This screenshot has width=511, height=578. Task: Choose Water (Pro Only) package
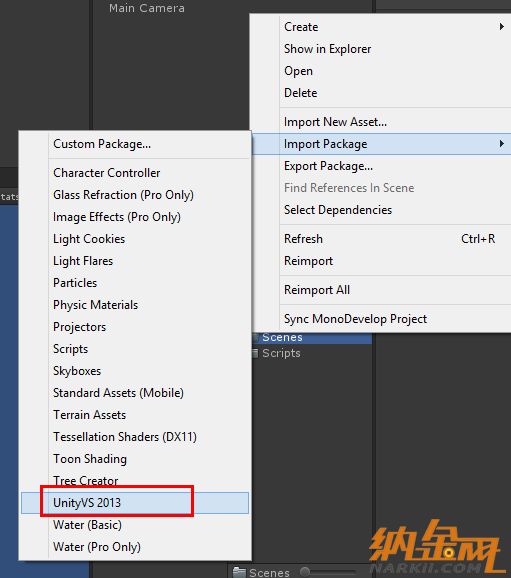coord(135,547)
